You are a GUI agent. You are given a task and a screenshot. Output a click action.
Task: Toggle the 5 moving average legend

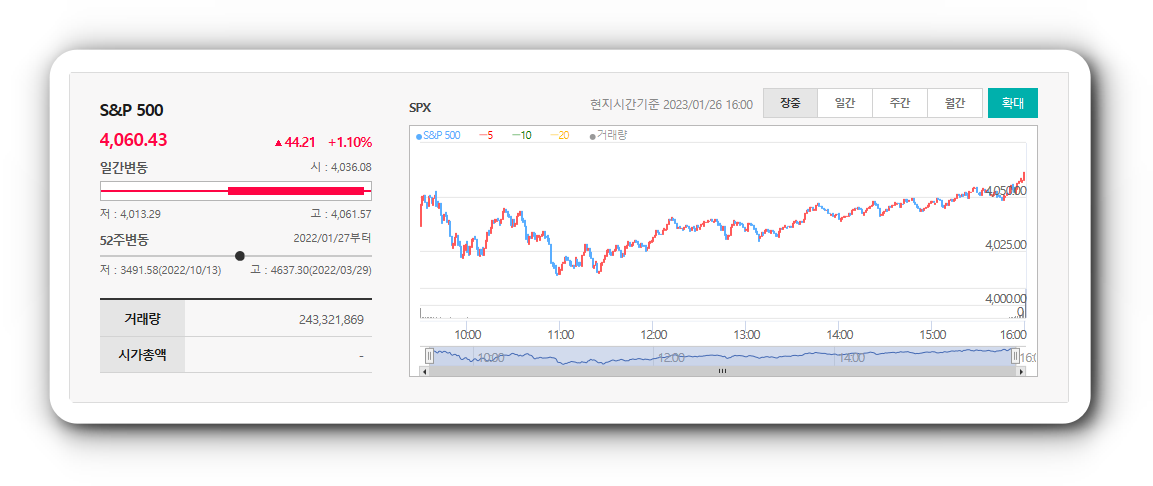pyautogui.click(x=485, y=135)
